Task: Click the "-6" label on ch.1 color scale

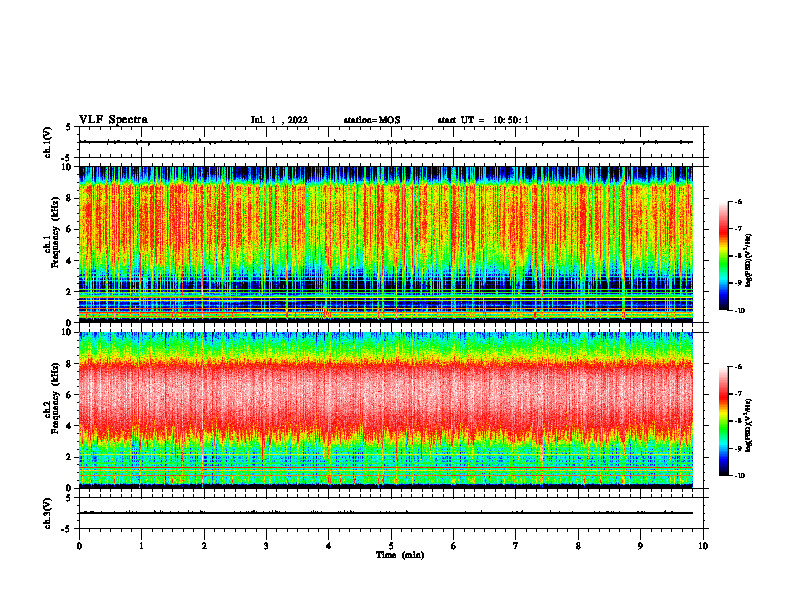Action: coord(738,202)
